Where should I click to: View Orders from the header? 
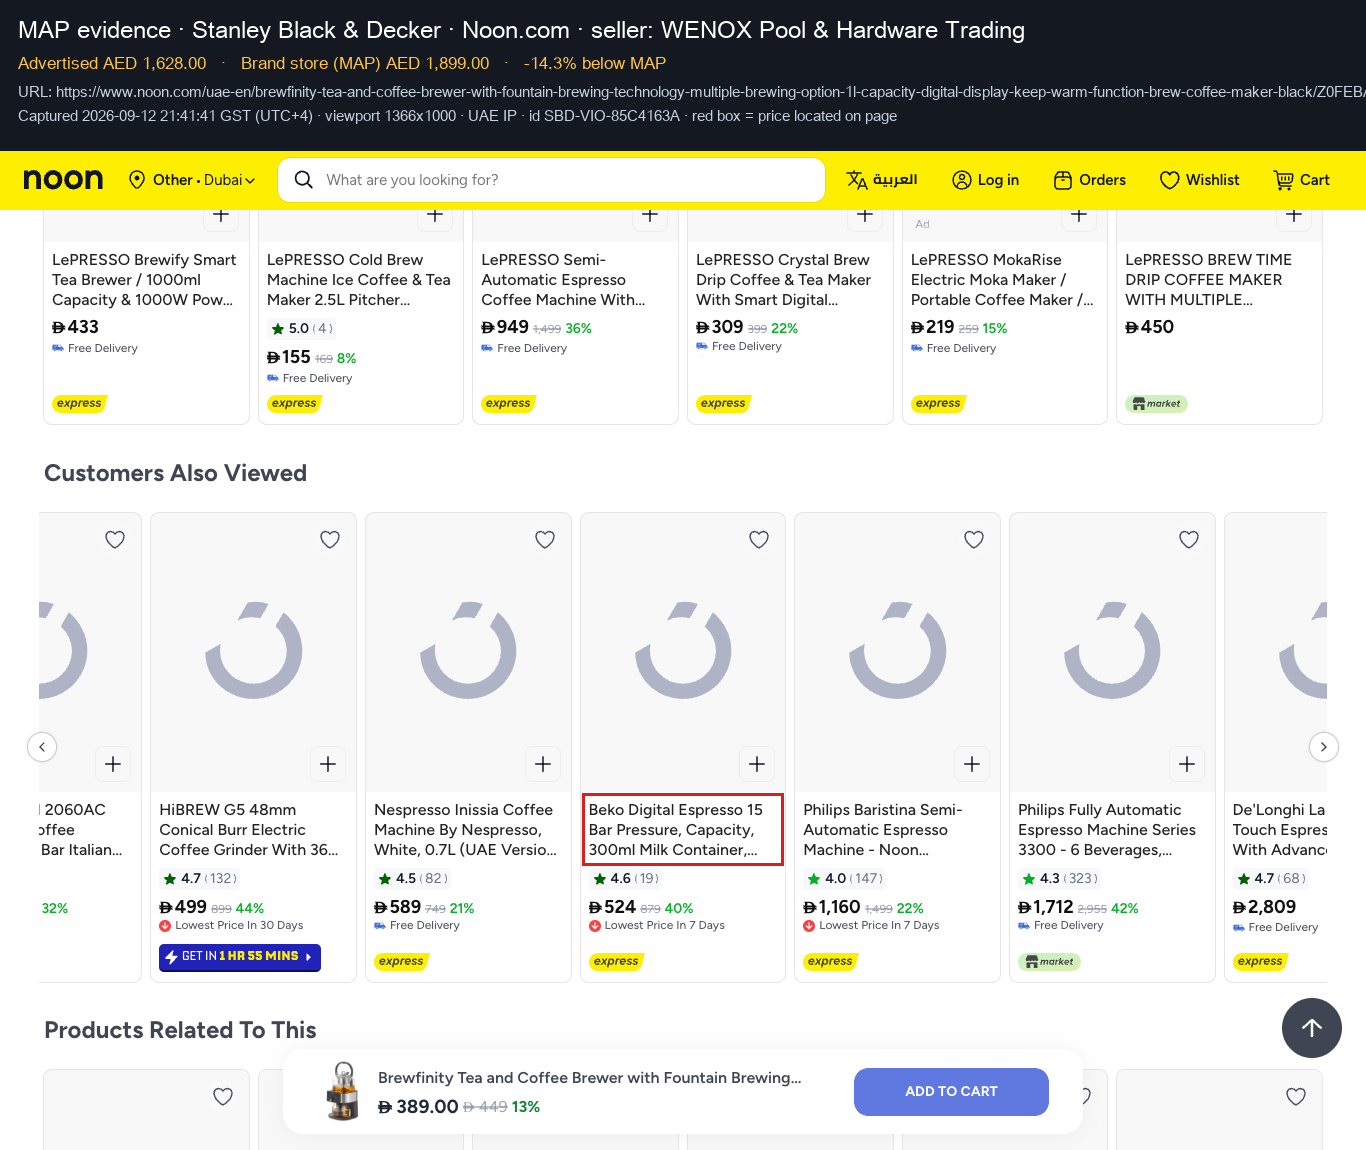tap(1090, 180)
